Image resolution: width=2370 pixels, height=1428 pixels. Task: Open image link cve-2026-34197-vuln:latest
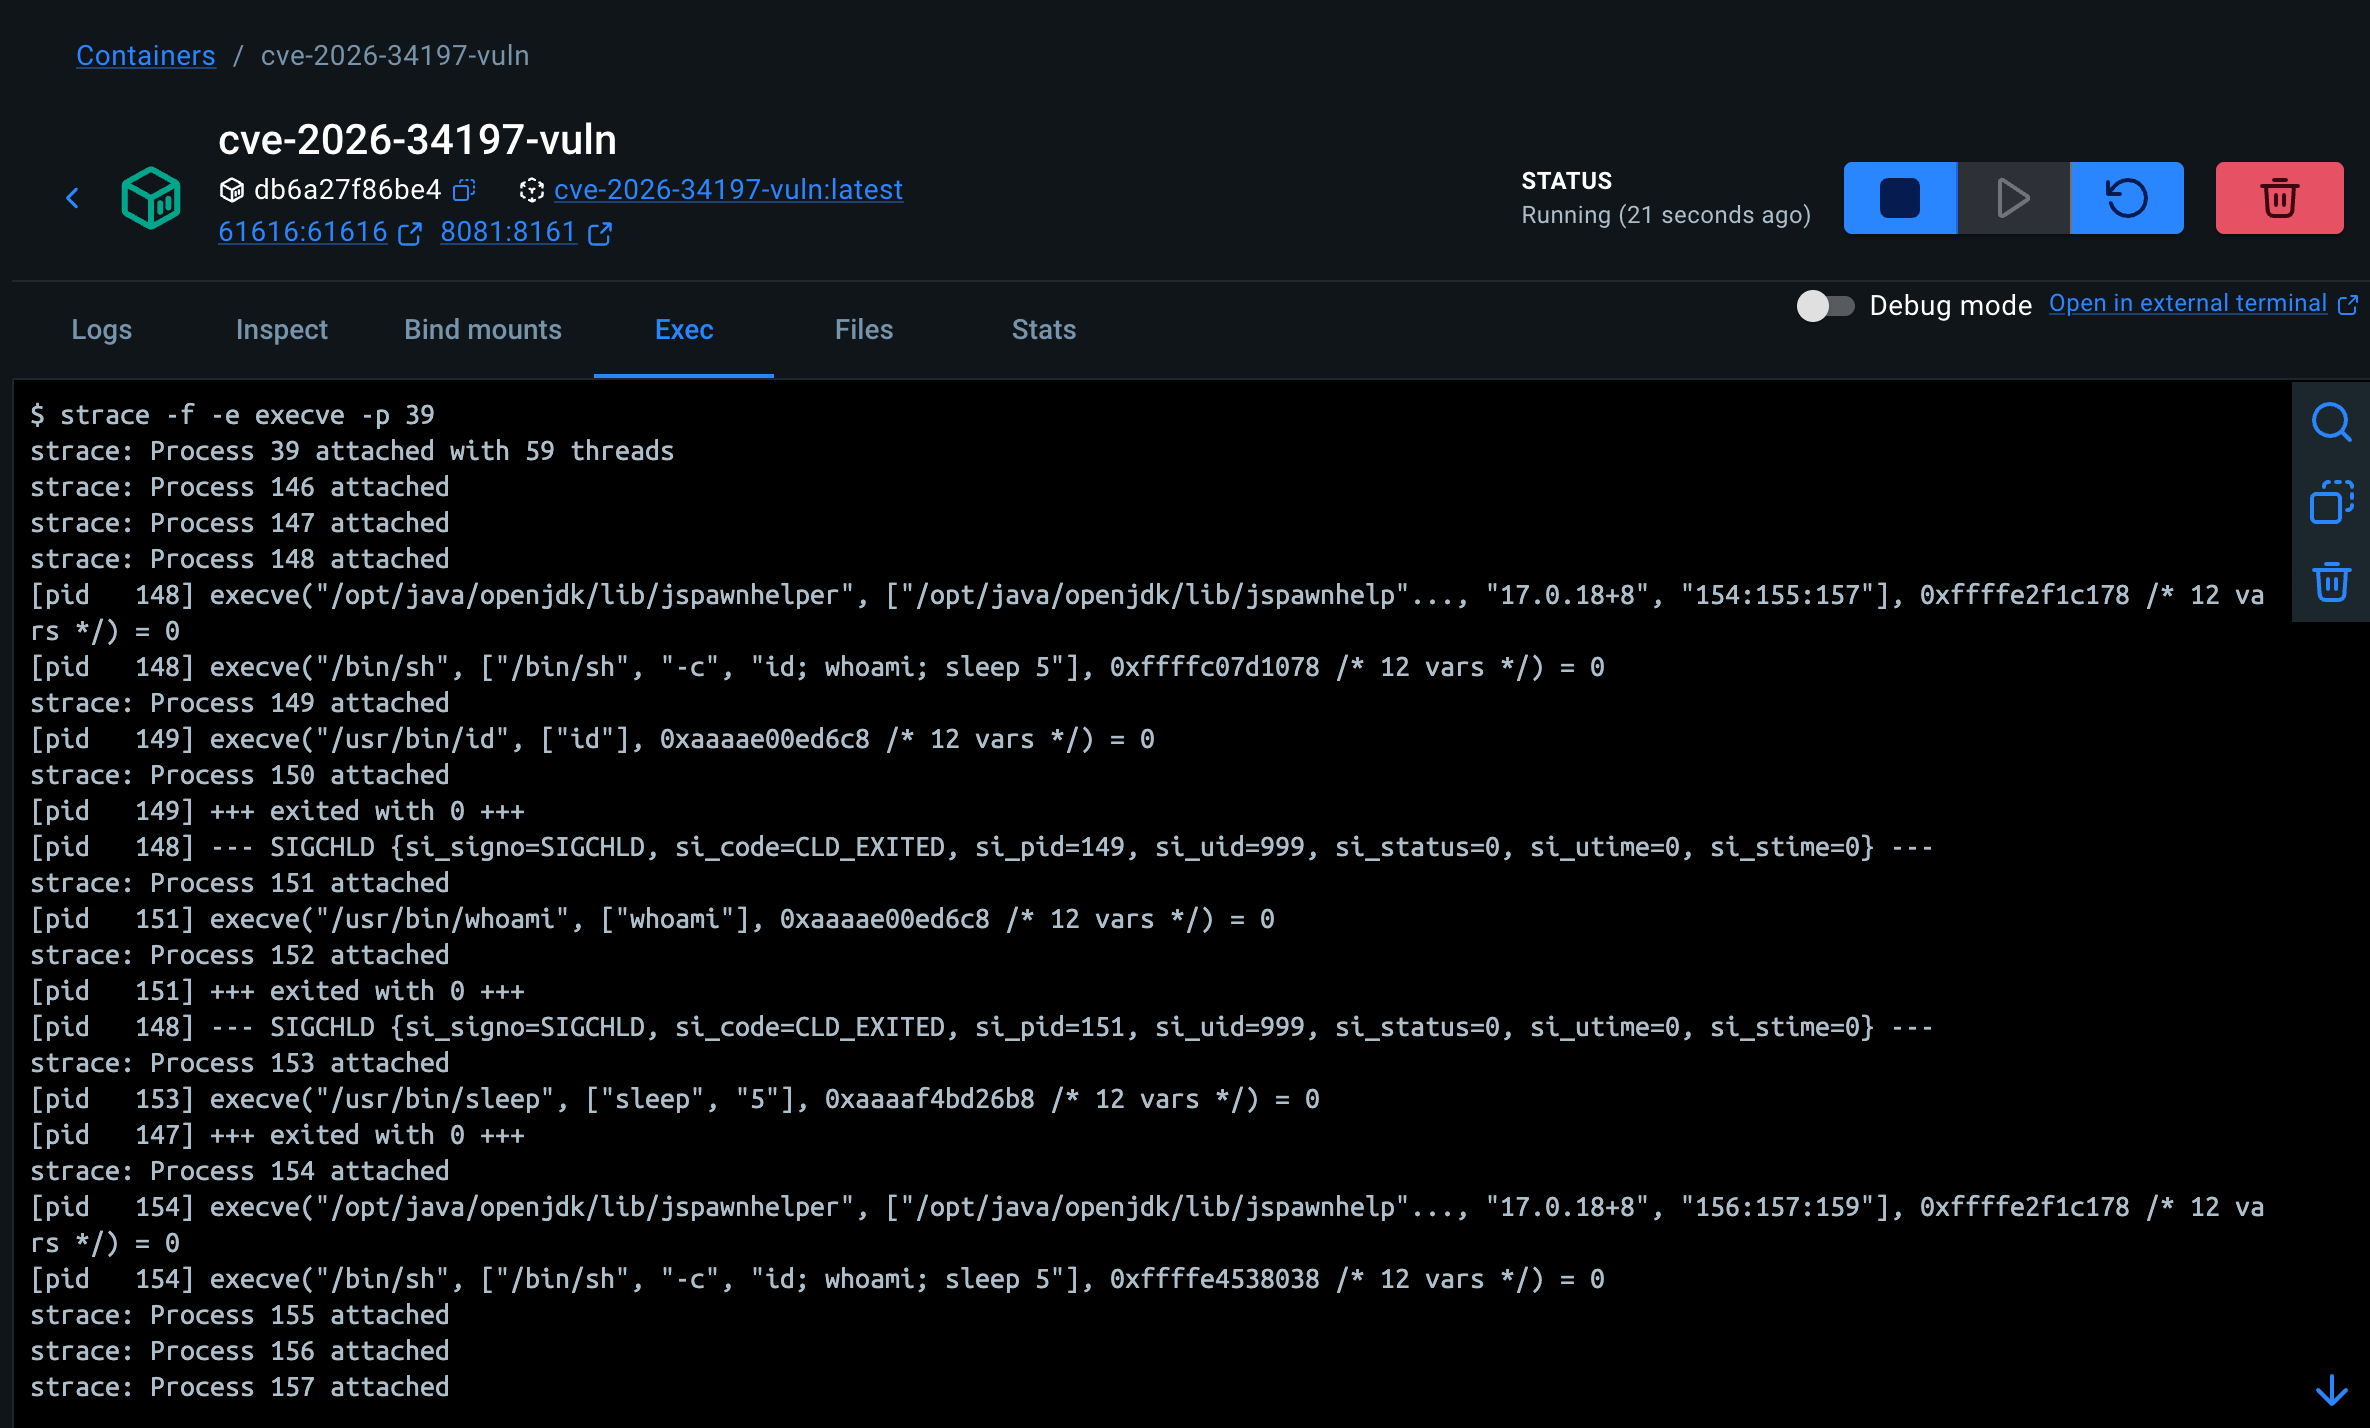click(x=729, y=189)
